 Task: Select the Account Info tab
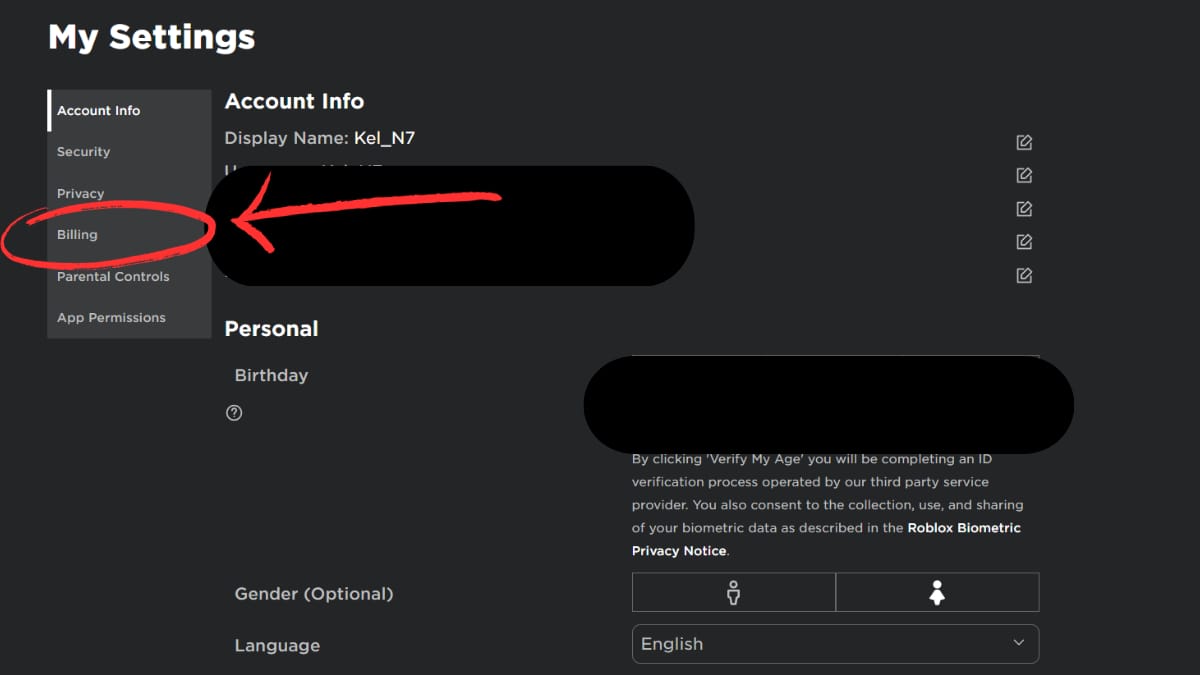[99, 110]
